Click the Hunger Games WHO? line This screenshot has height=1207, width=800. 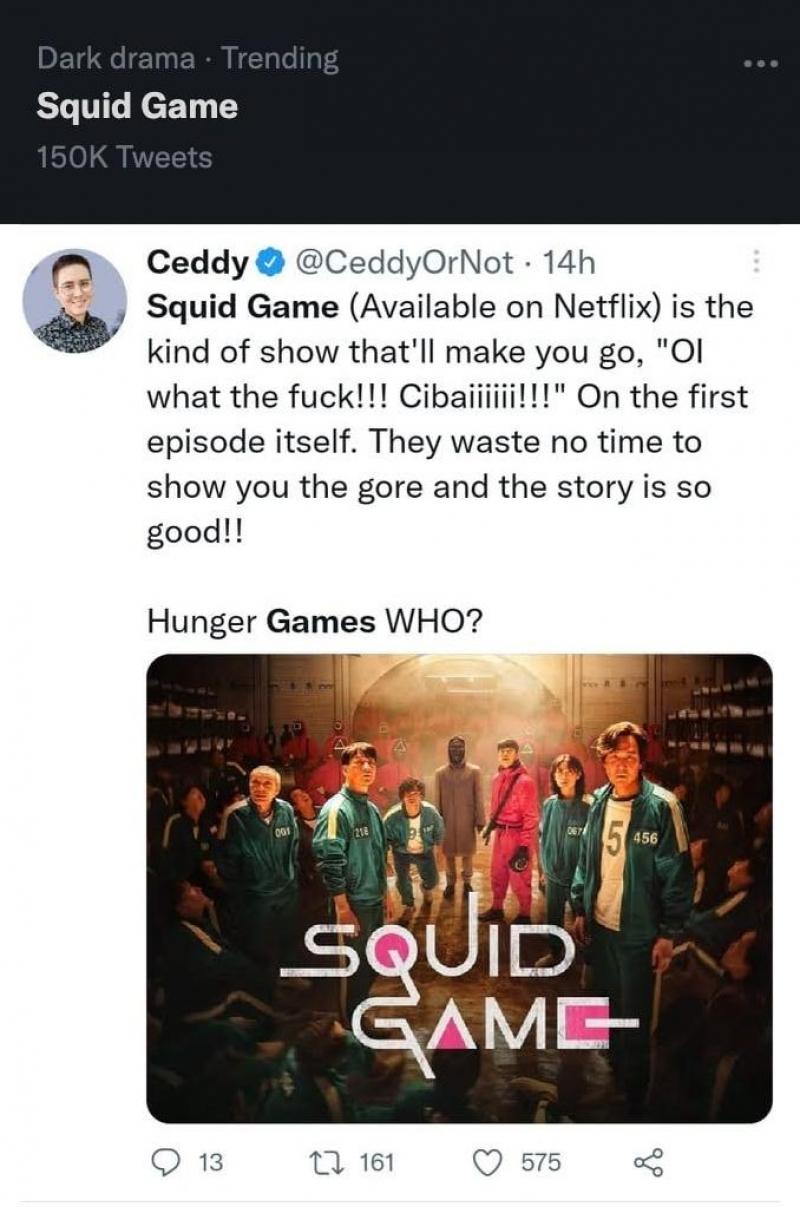pyautogui.click(x=314, y=621)
